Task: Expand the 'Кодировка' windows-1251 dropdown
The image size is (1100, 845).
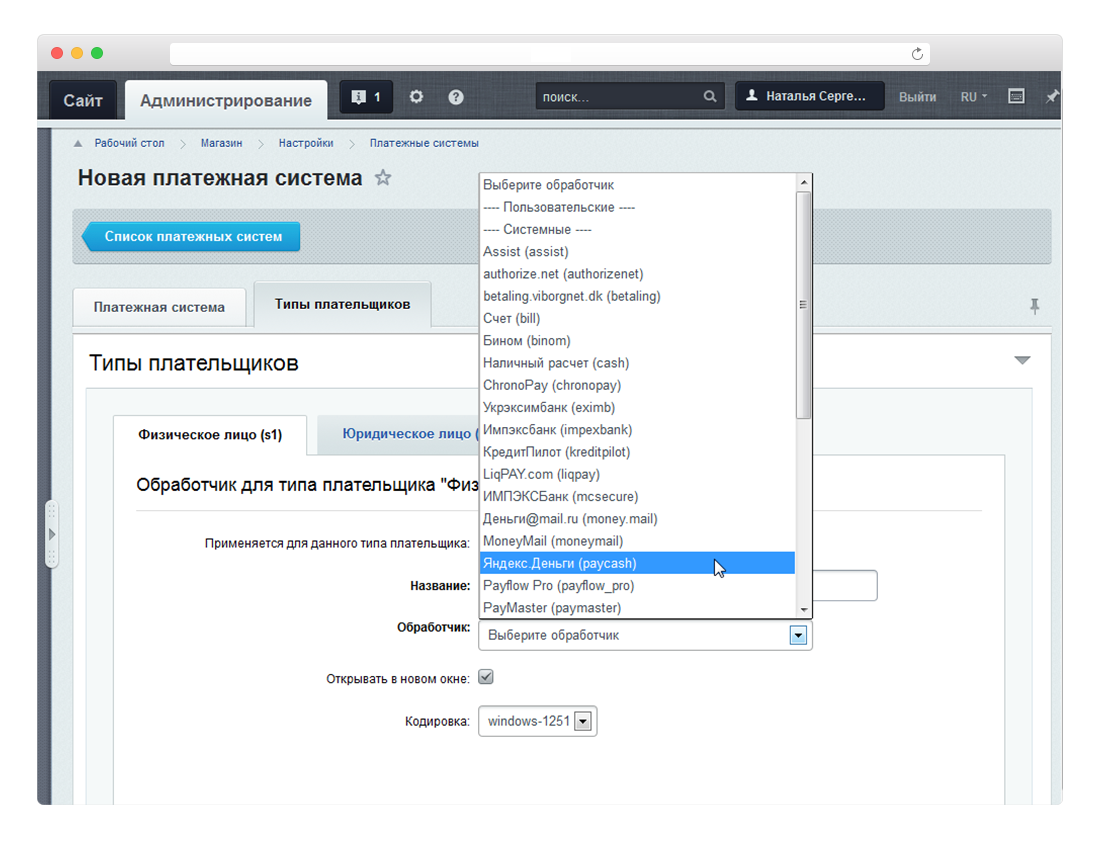Action: 584,722
